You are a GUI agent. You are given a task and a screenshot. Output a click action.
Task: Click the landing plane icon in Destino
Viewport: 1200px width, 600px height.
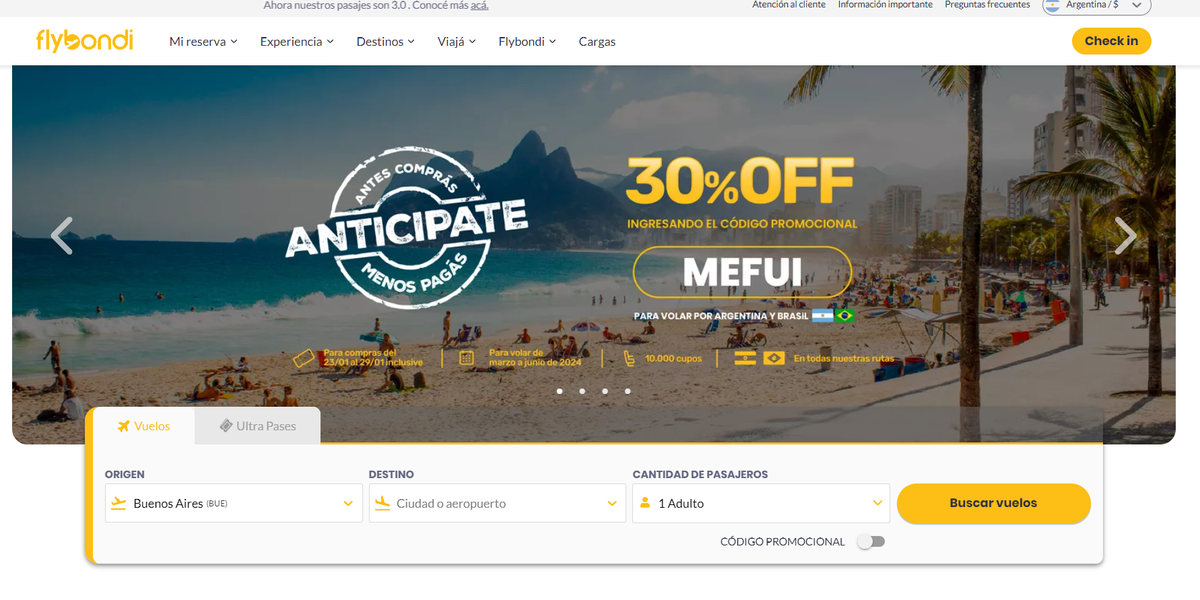point(382,503)
